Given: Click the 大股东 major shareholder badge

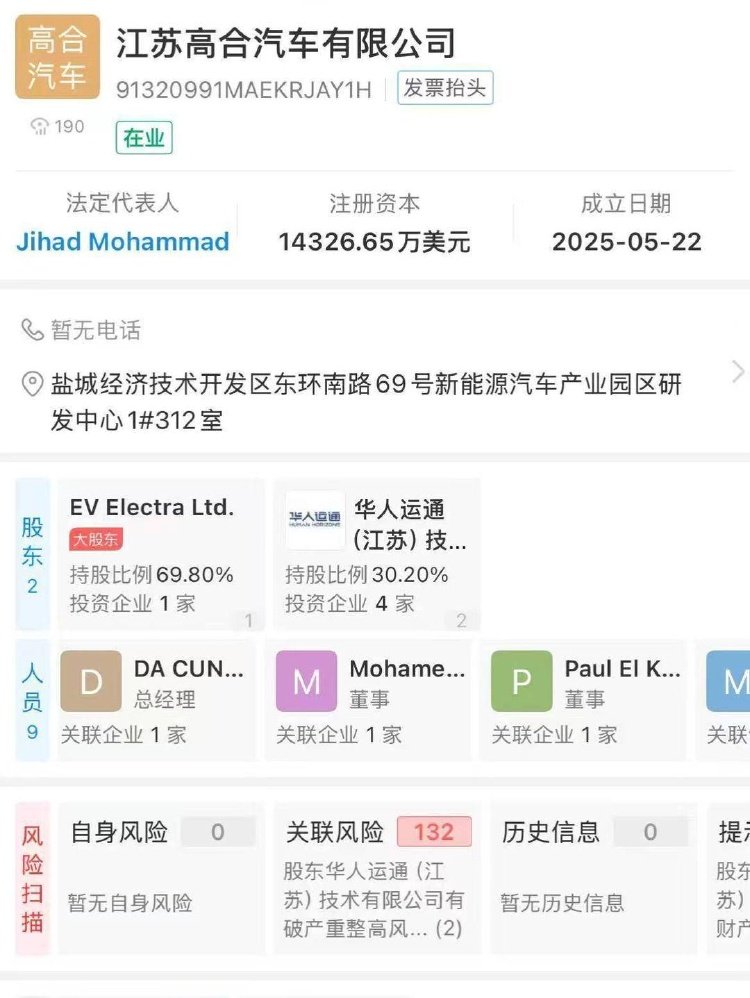Looking at the screenshot, I should 96,540.
